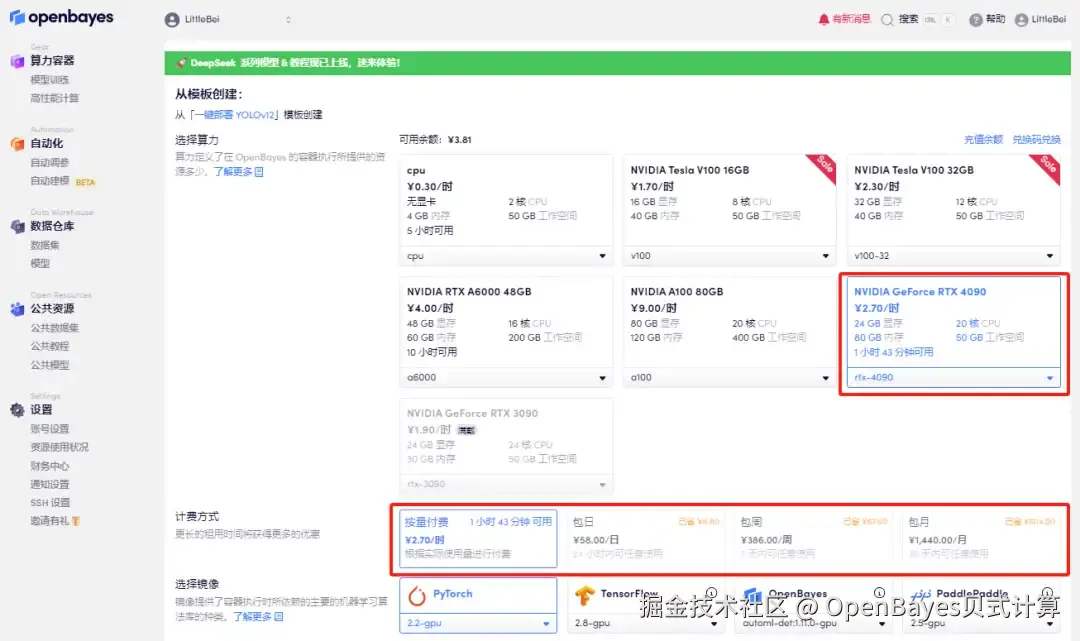Screen dimensions: 1080x641
Task: Open TensorFlow 2.8-gpu version dropdown
Action: tap(646, 624)
